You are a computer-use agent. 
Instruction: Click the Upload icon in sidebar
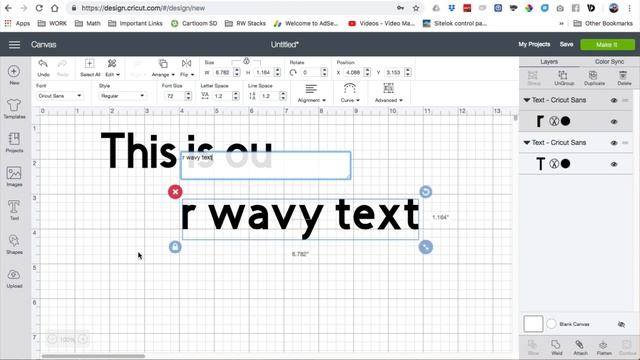pos(14,278)
